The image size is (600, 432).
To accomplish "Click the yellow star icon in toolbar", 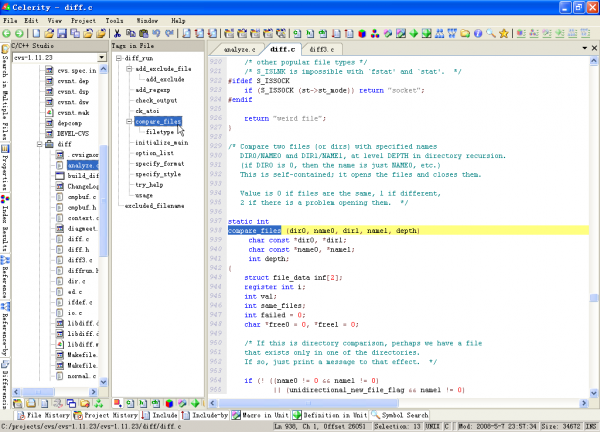I will (x=503, y=33).
